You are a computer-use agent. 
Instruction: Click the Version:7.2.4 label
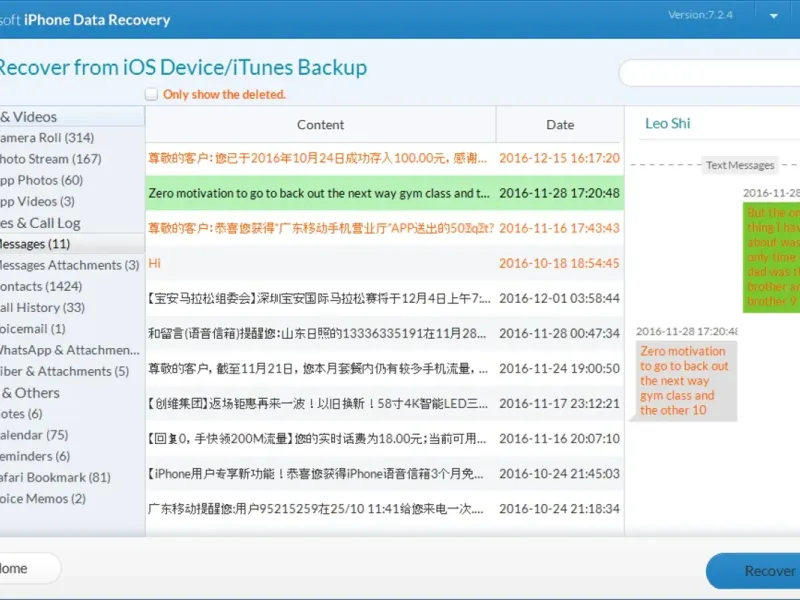point(700,15)
